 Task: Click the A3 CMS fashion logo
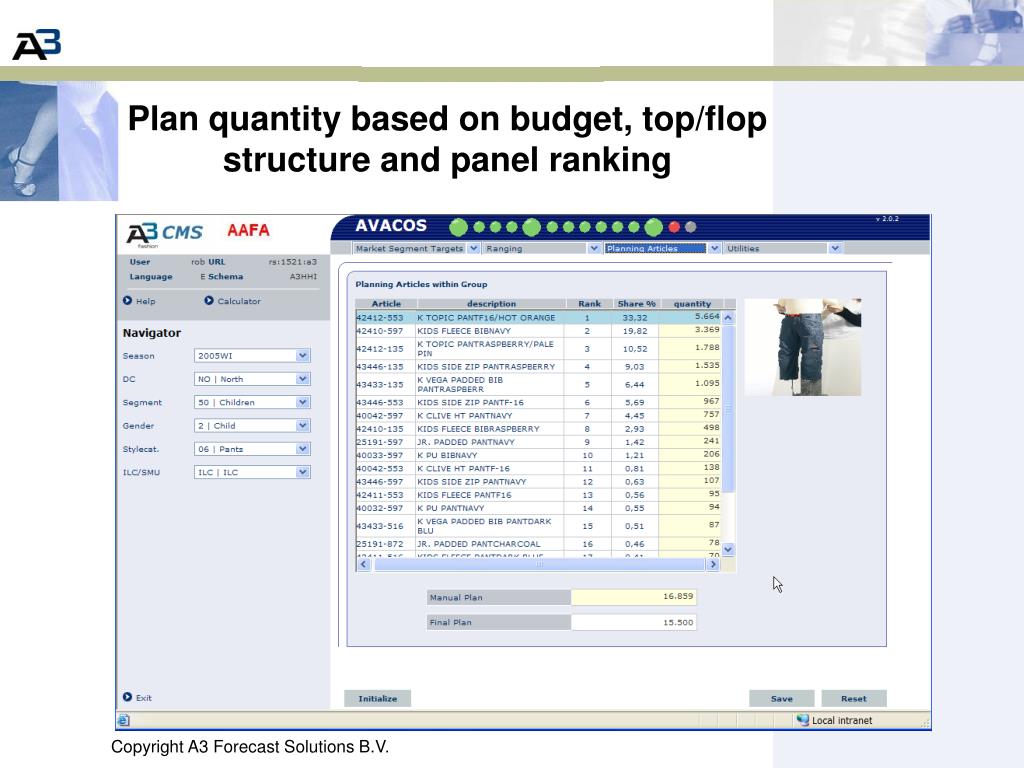click(x=164, y=234)
